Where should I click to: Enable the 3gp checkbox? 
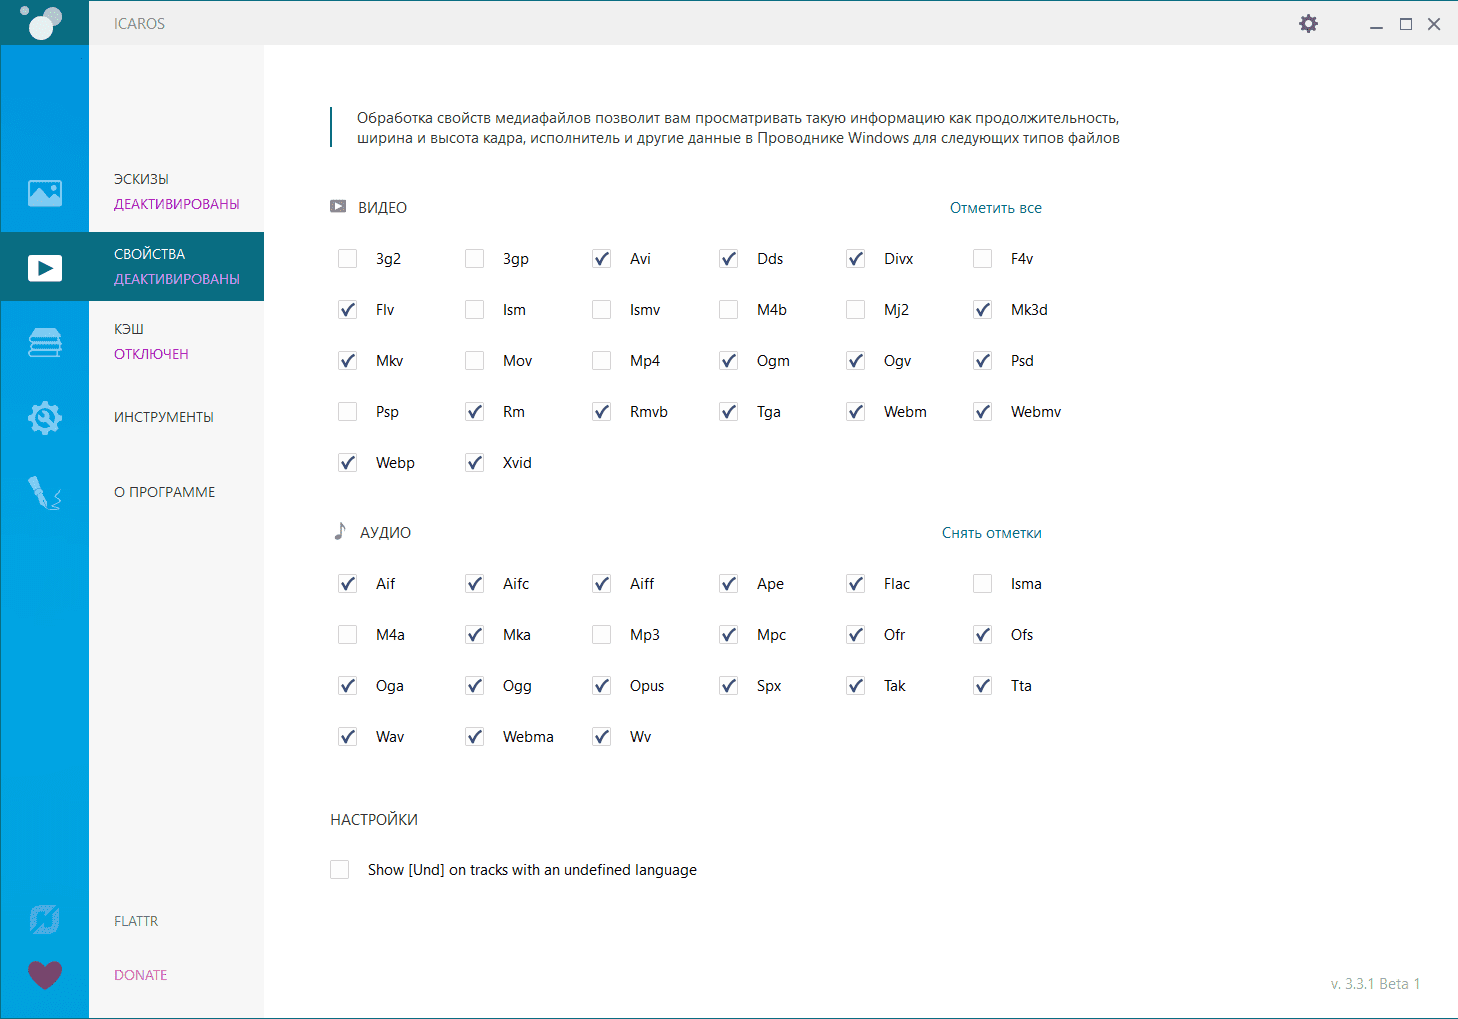tap(475, 259)
